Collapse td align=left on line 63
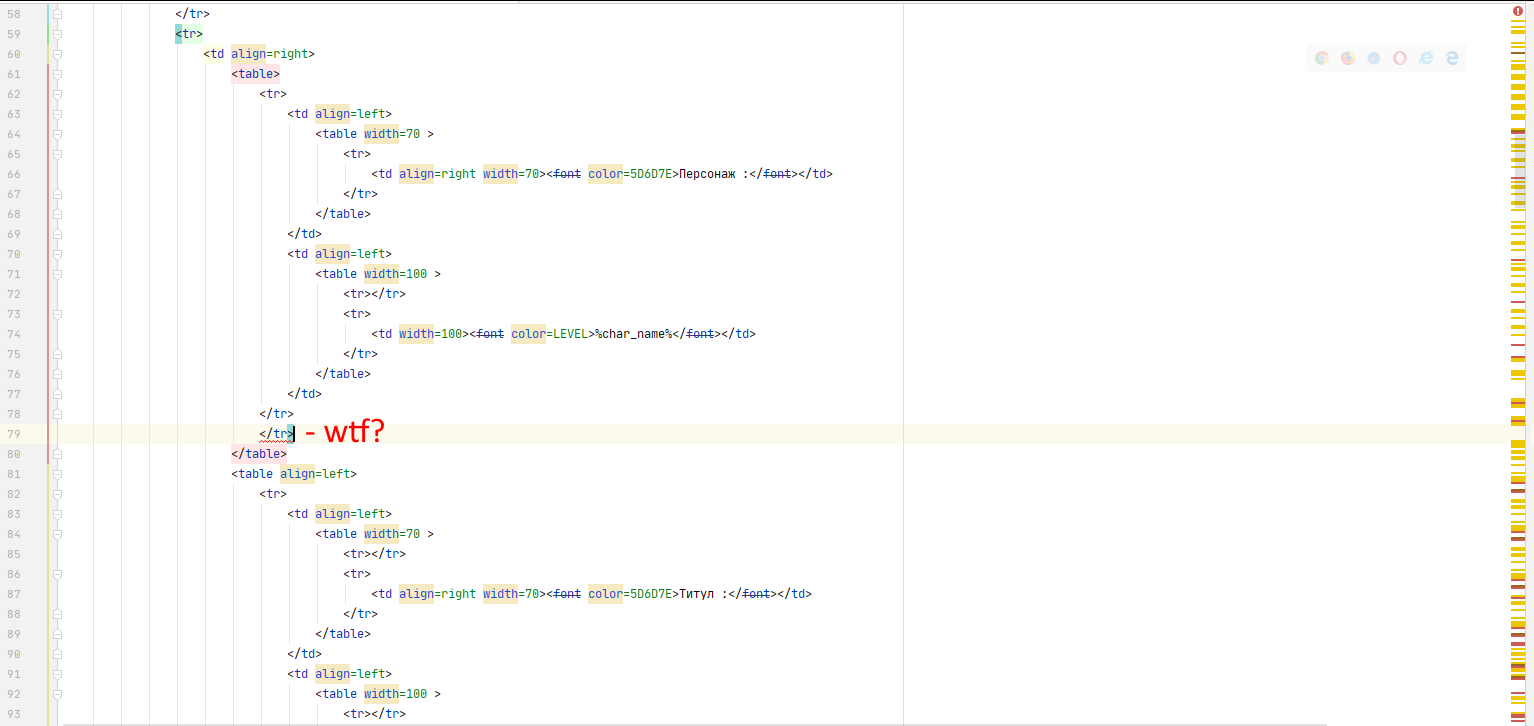1534x726 pixels. (57, 114)
